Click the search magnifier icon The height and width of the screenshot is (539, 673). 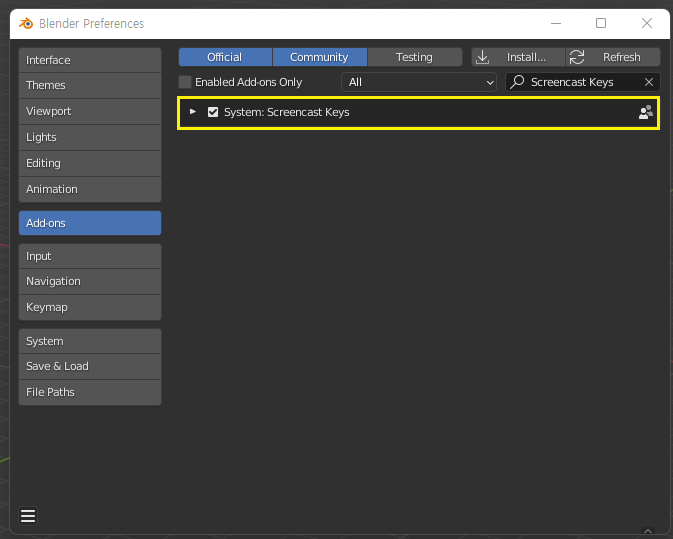(x=517, y=82)
